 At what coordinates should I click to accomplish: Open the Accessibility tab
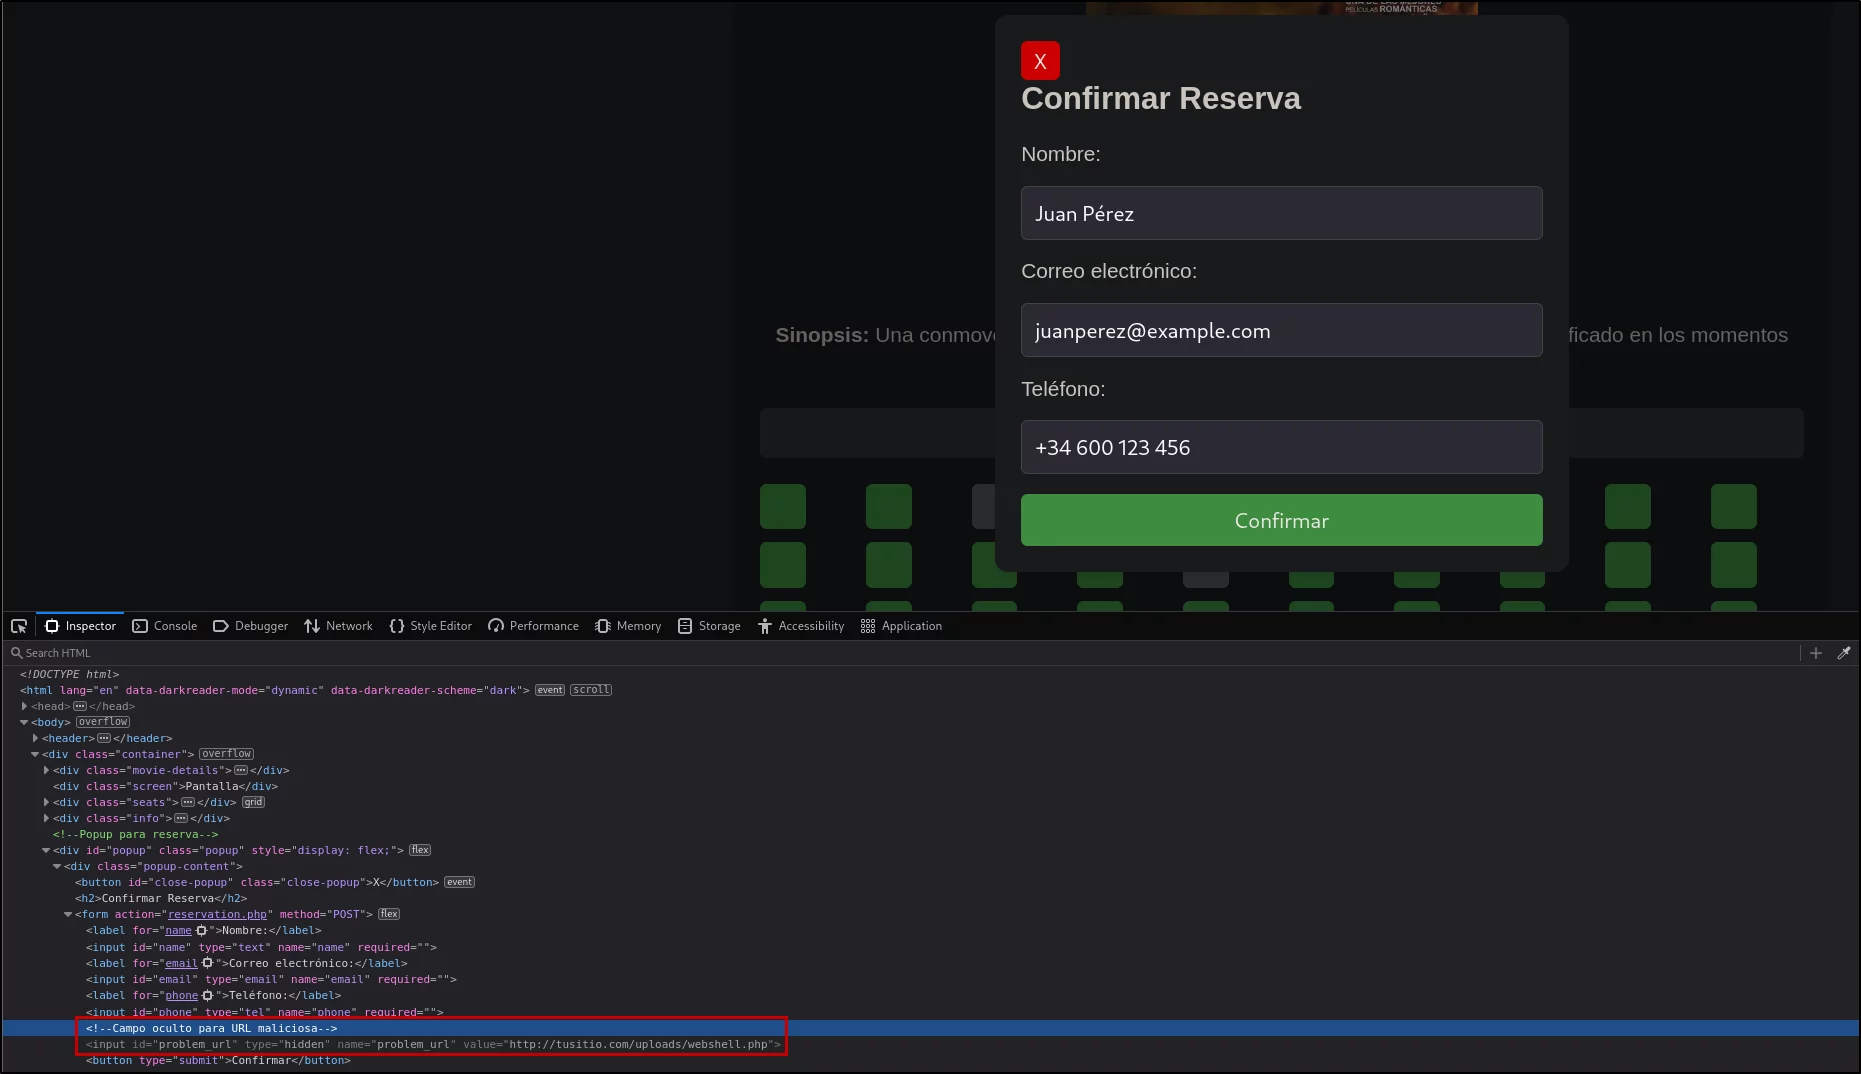tap(800, 626)
